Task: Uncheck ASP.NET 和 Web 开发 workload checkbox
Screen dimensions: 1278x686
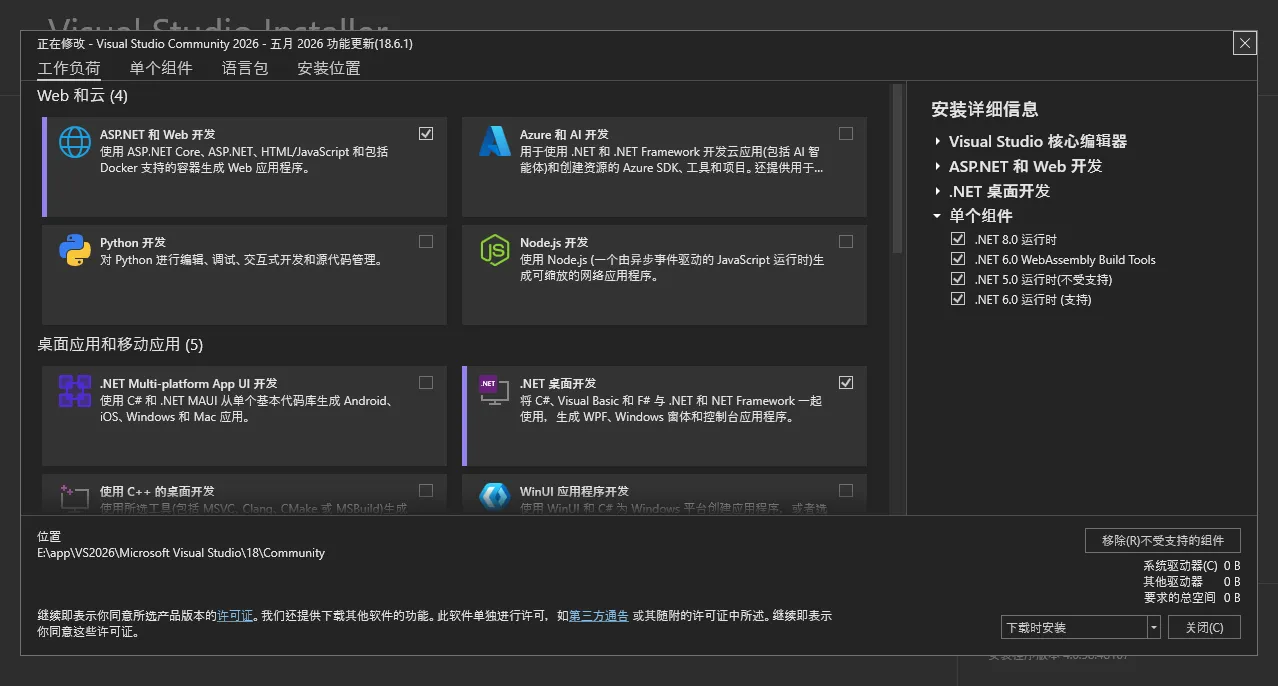Action: (x=426, y=133)
